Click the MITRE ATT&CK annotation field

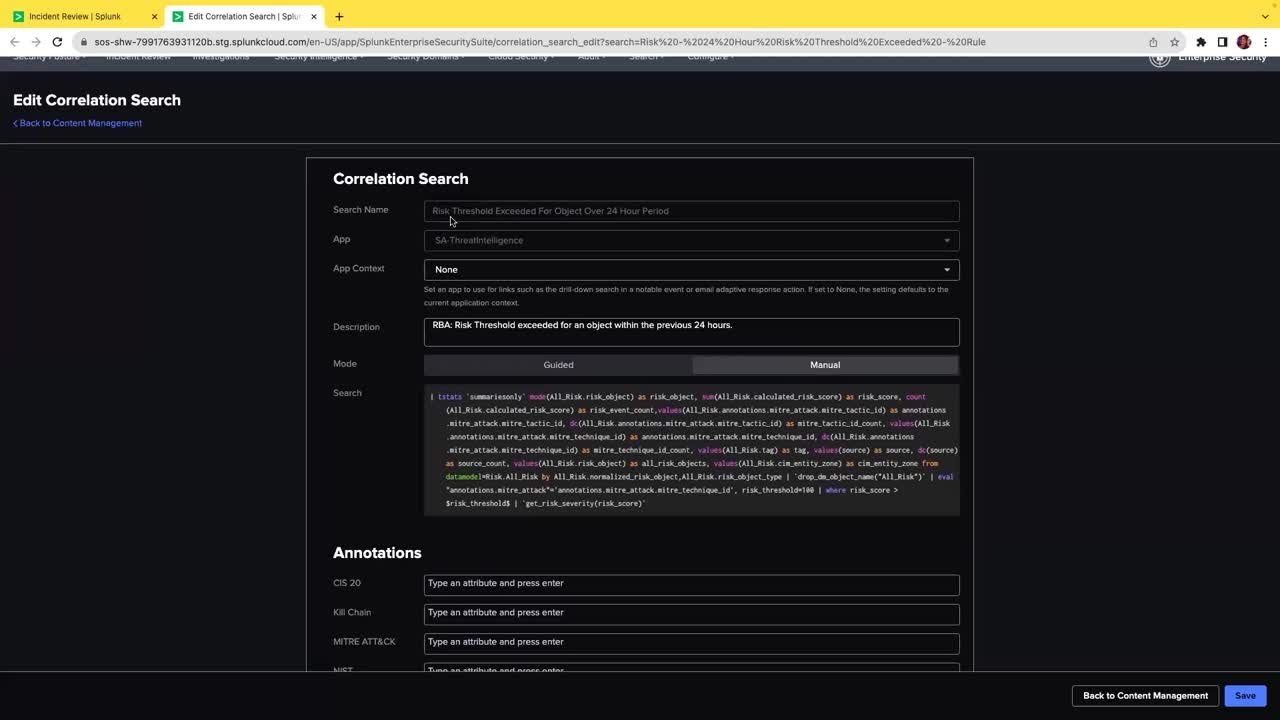click(x=691, y=643)
